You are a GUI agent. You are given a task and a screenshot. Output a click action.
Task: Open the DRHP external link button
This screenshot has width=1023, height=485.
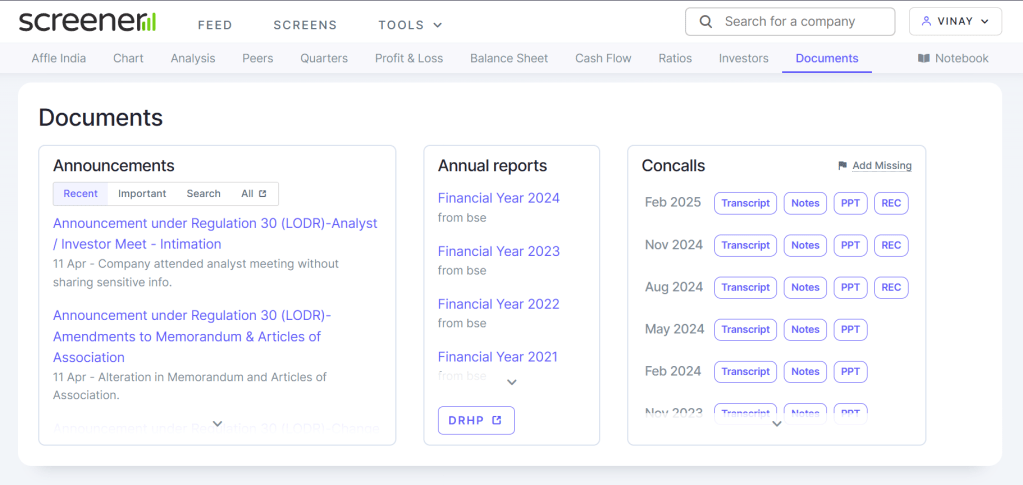[x=476, y=420]
